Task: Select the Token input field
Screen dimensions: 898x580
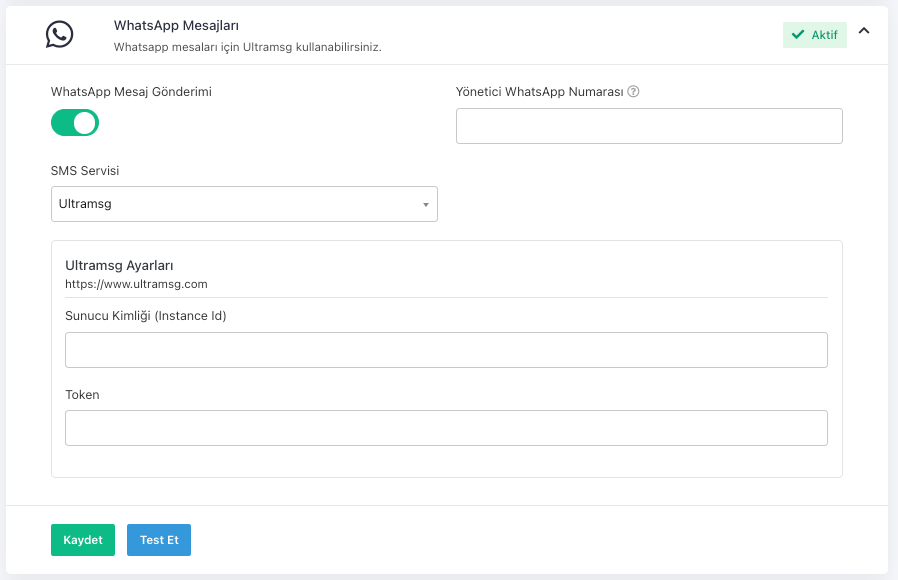Action: (446, 428)
